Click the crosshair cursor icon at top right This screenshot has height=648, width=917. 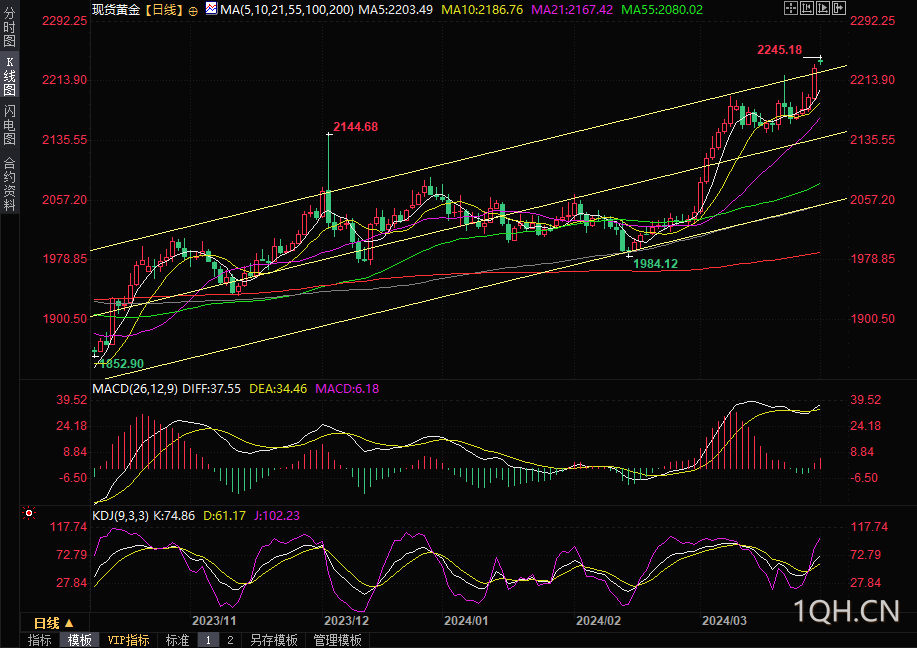point(791,8)
